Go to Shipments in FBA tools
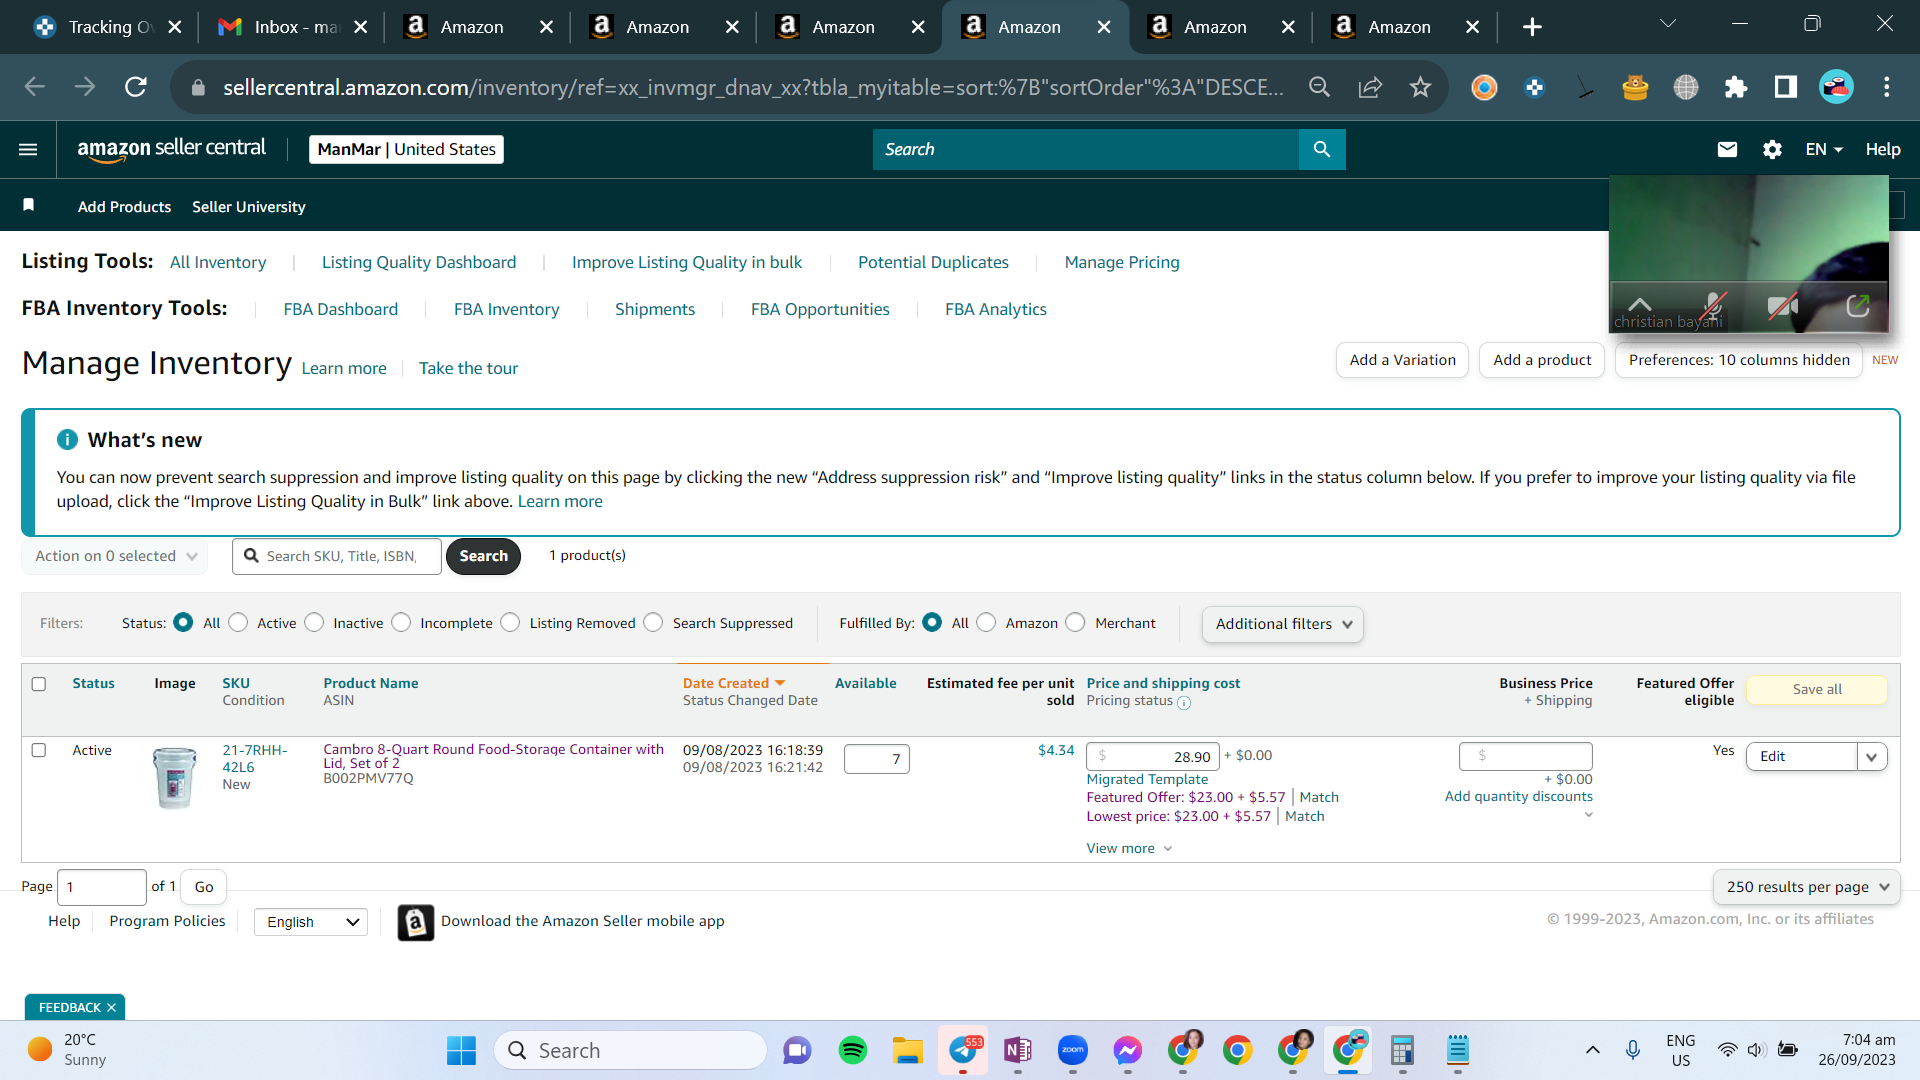The image size is (1920, 1080). (x=655, y=310)
